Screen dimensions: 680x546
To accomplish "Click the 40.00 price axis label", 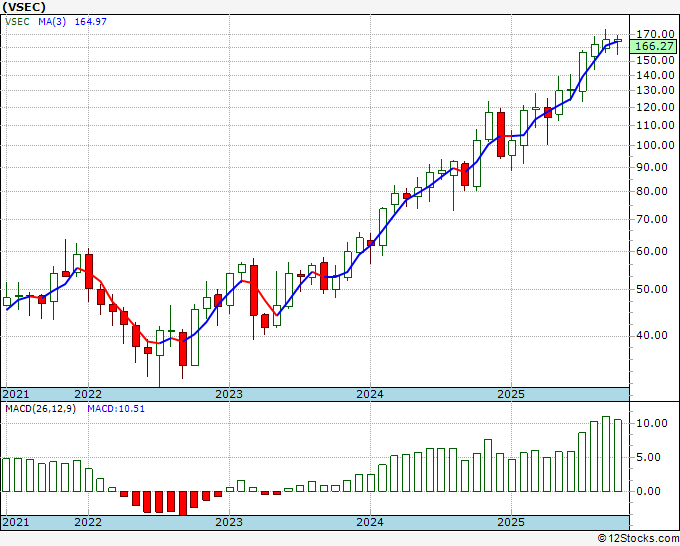I will (x=658, y=335).
